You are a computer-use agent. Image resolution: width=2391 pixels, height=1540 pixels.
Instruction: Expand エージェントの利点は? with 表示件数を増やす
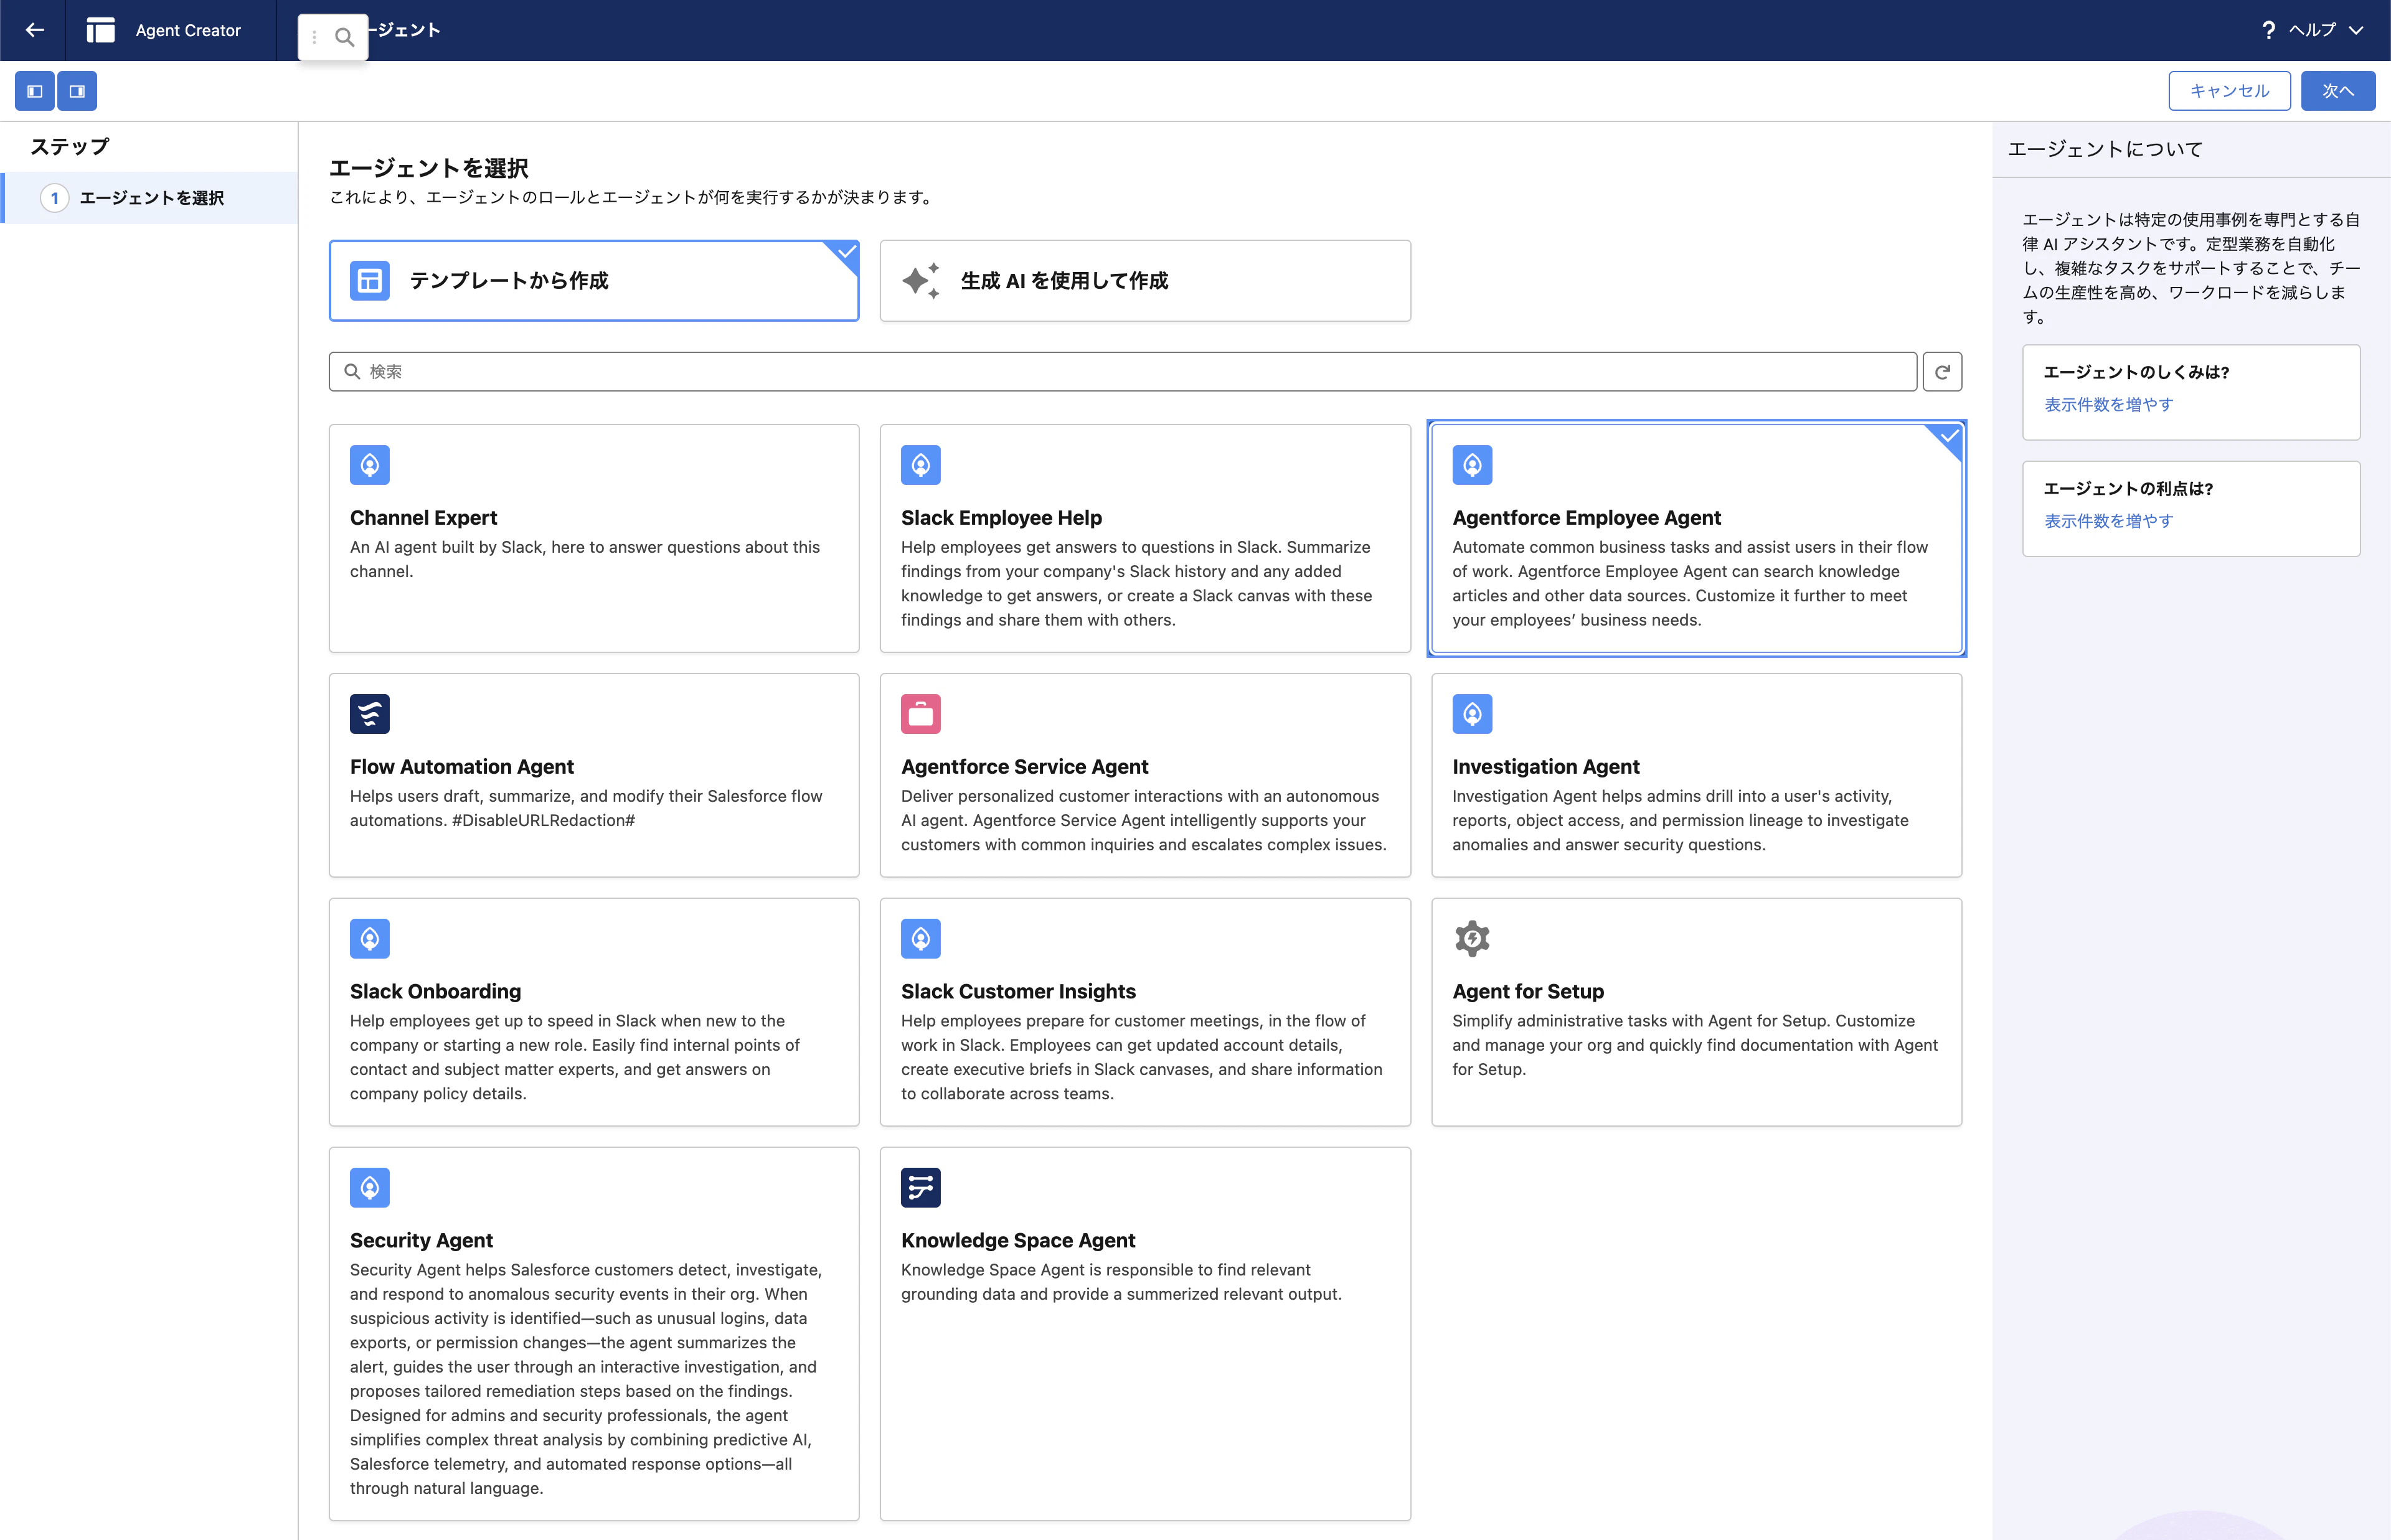coord(2108,521)
